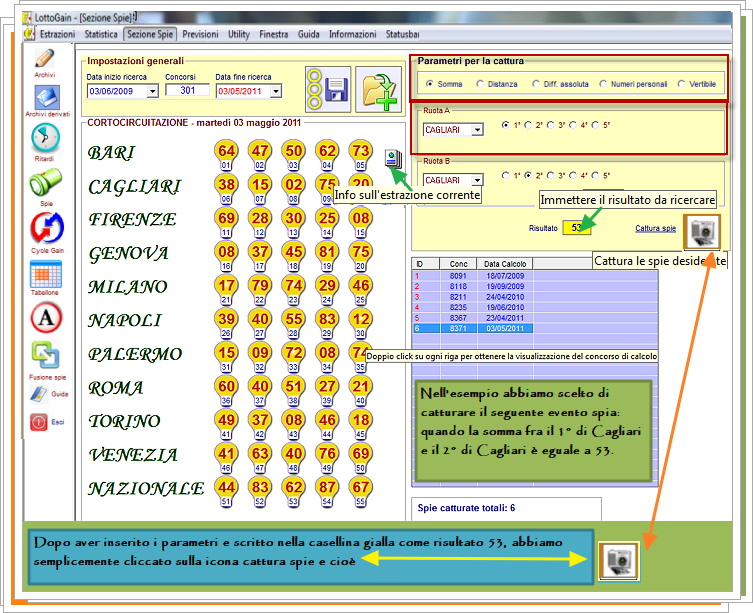Image resolution: width=753 pixels, height=613 pixels.
Task: Select the Distanza radio button
Action: pyautogui.click(x=480, y=84)
